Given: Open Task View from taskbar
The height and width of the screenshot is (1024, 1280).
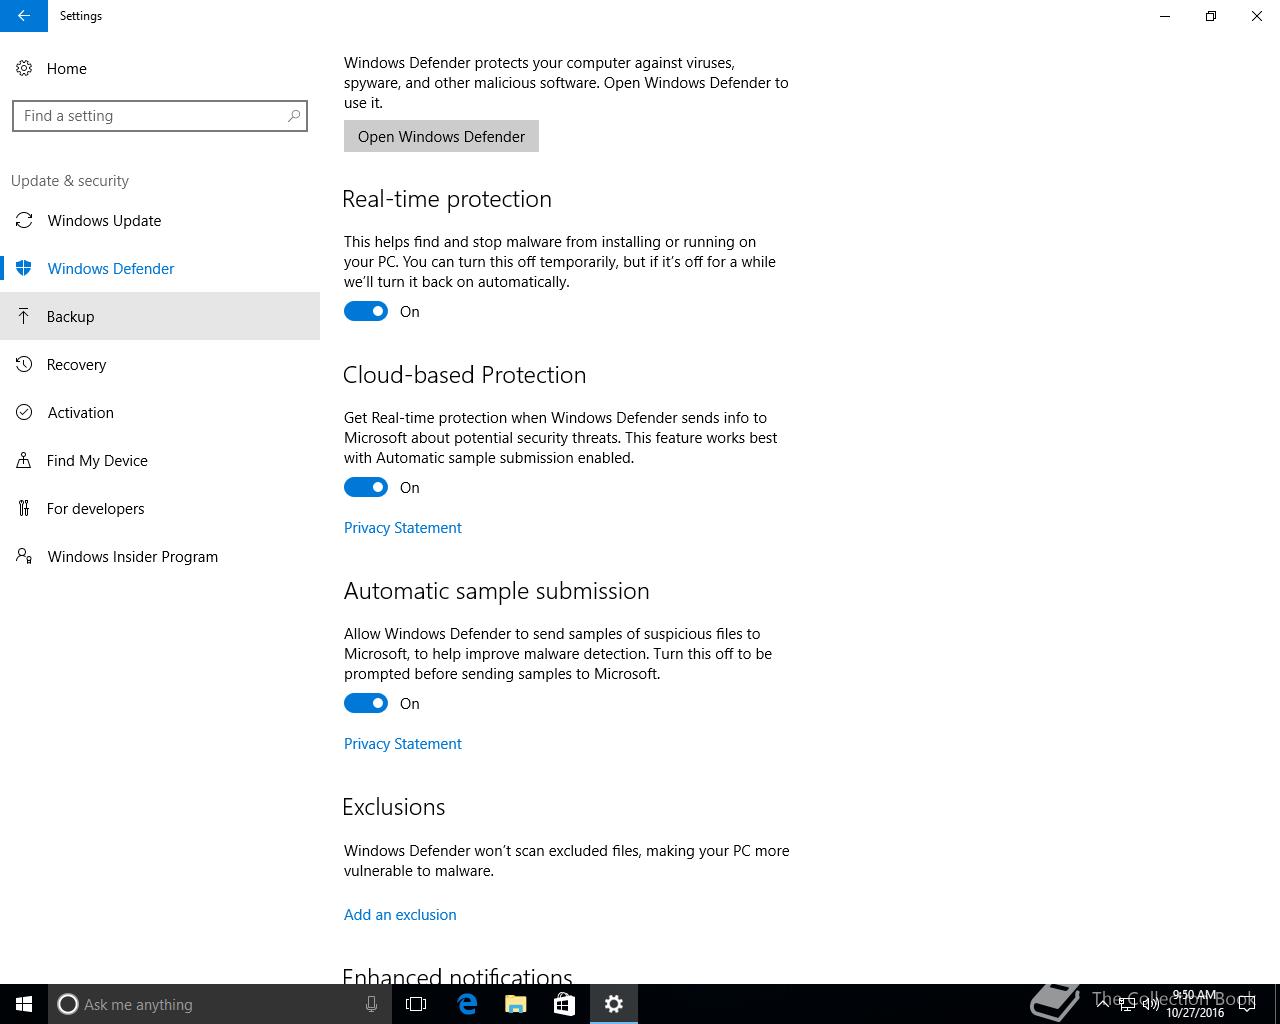Looking at the screenshot, I should point(416,1004).
